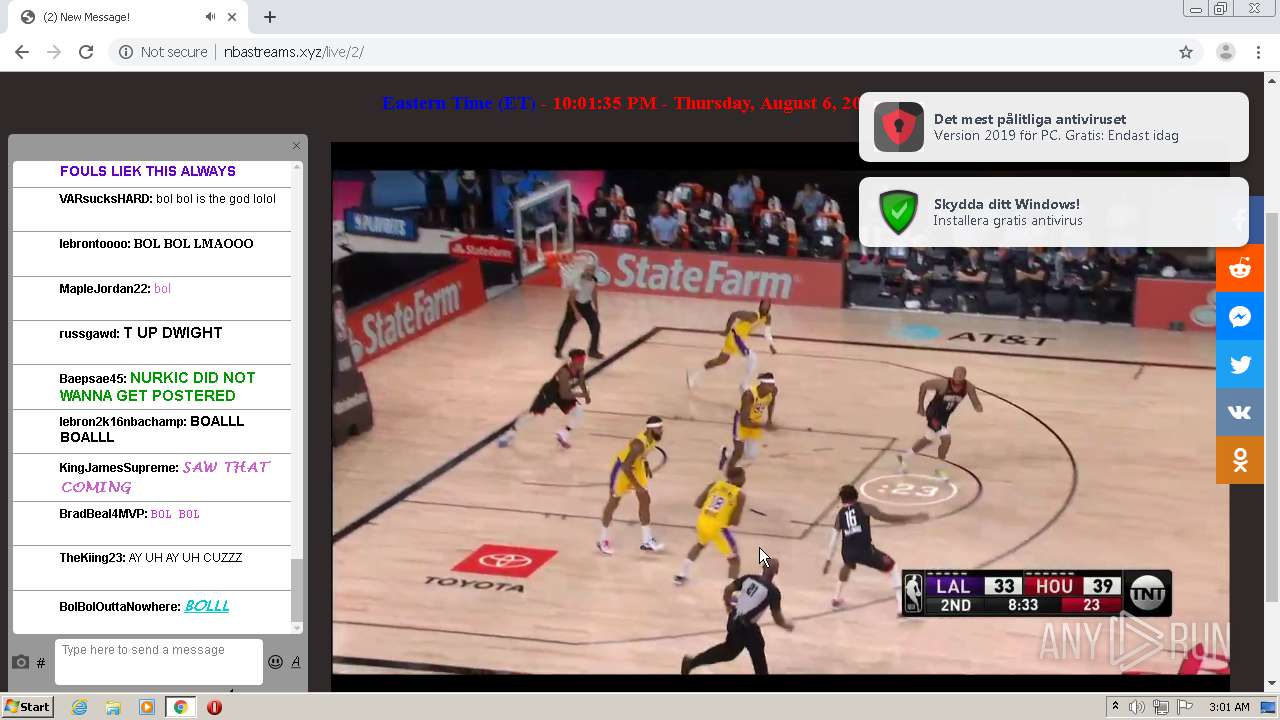This screenshot has width=1280, height=720.
Task: Select lebrontoooo's 'BOL BOL LMAOOO' message
Action: coord(194,244)
